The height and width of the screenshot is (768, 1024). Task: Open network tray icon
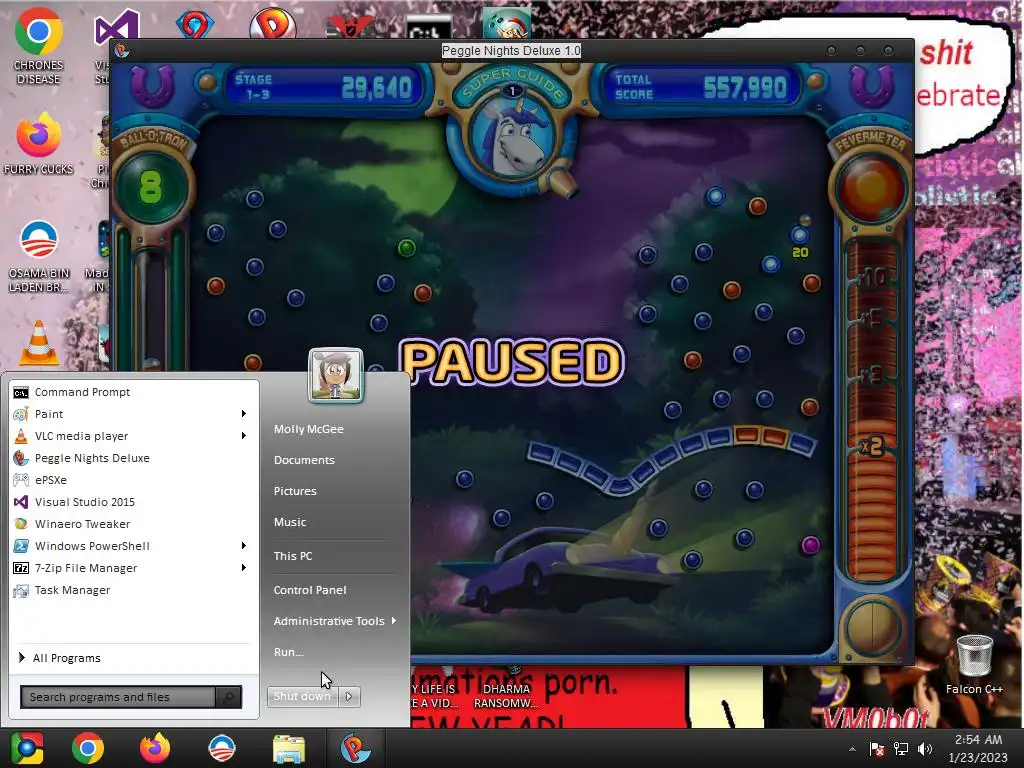[901, 749]
